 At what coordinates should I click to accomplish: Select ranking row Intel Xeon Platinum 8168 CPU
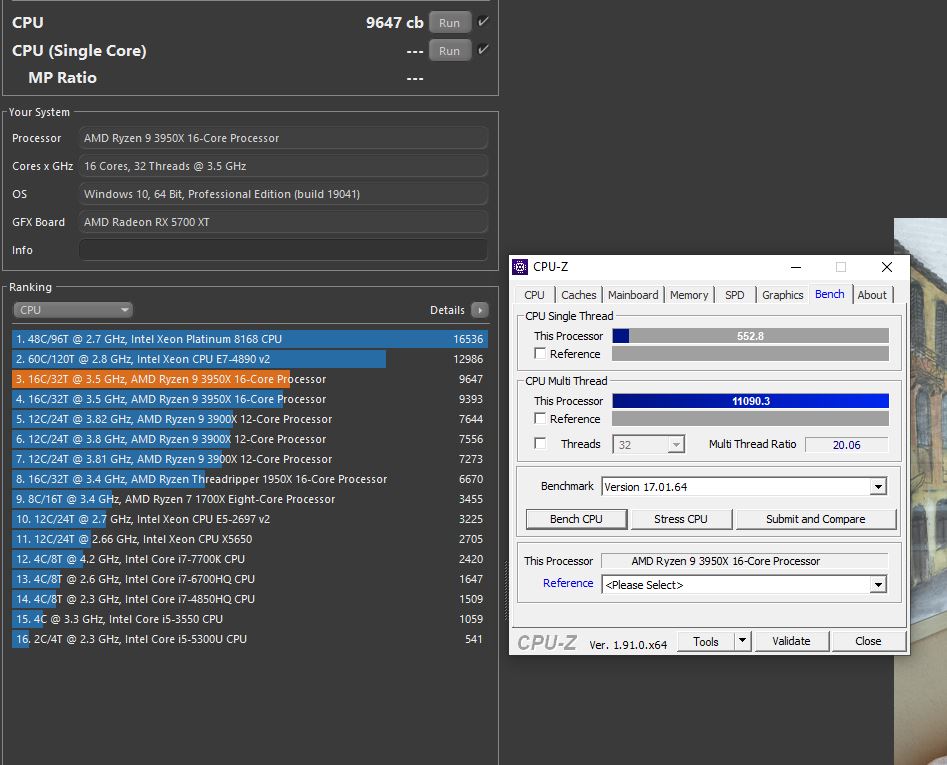point(249,339)
